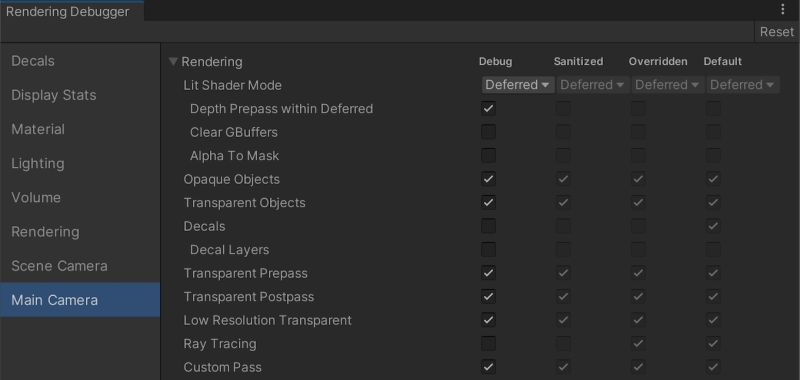800x380 pixels.
Task: Click Sanitized Opaque Objects checkbox
Action: coord(563,179)
